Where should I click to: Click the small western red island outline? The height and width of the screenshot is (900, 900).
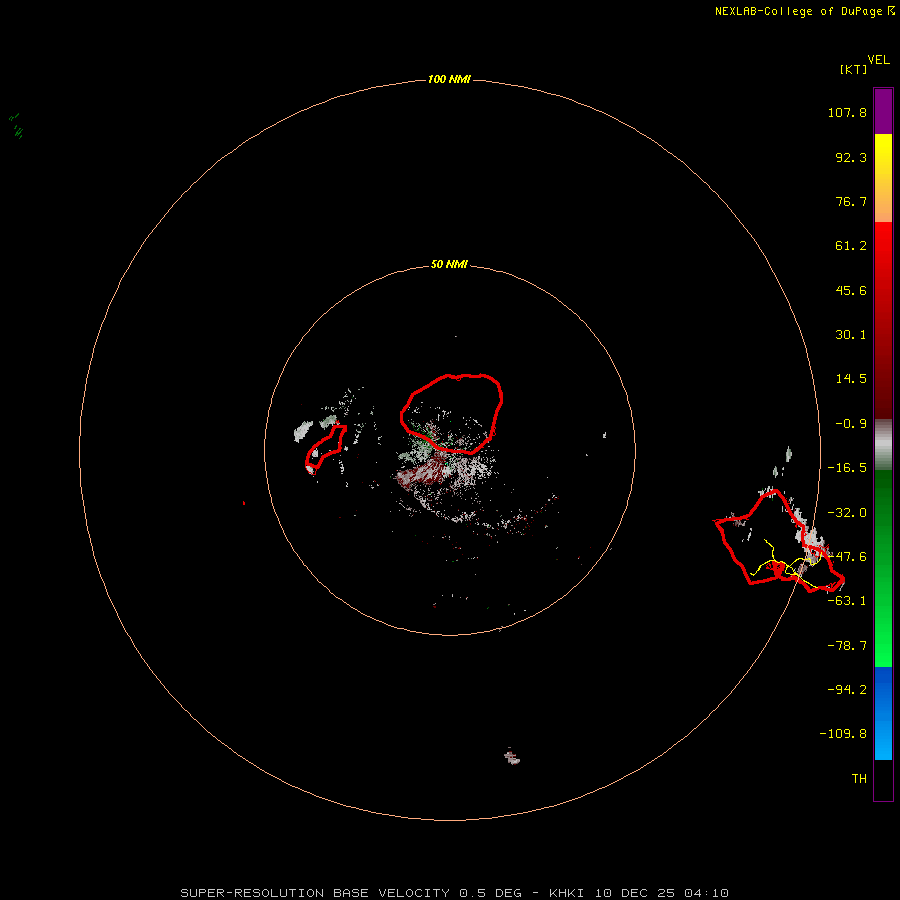[x=326, y=449]
